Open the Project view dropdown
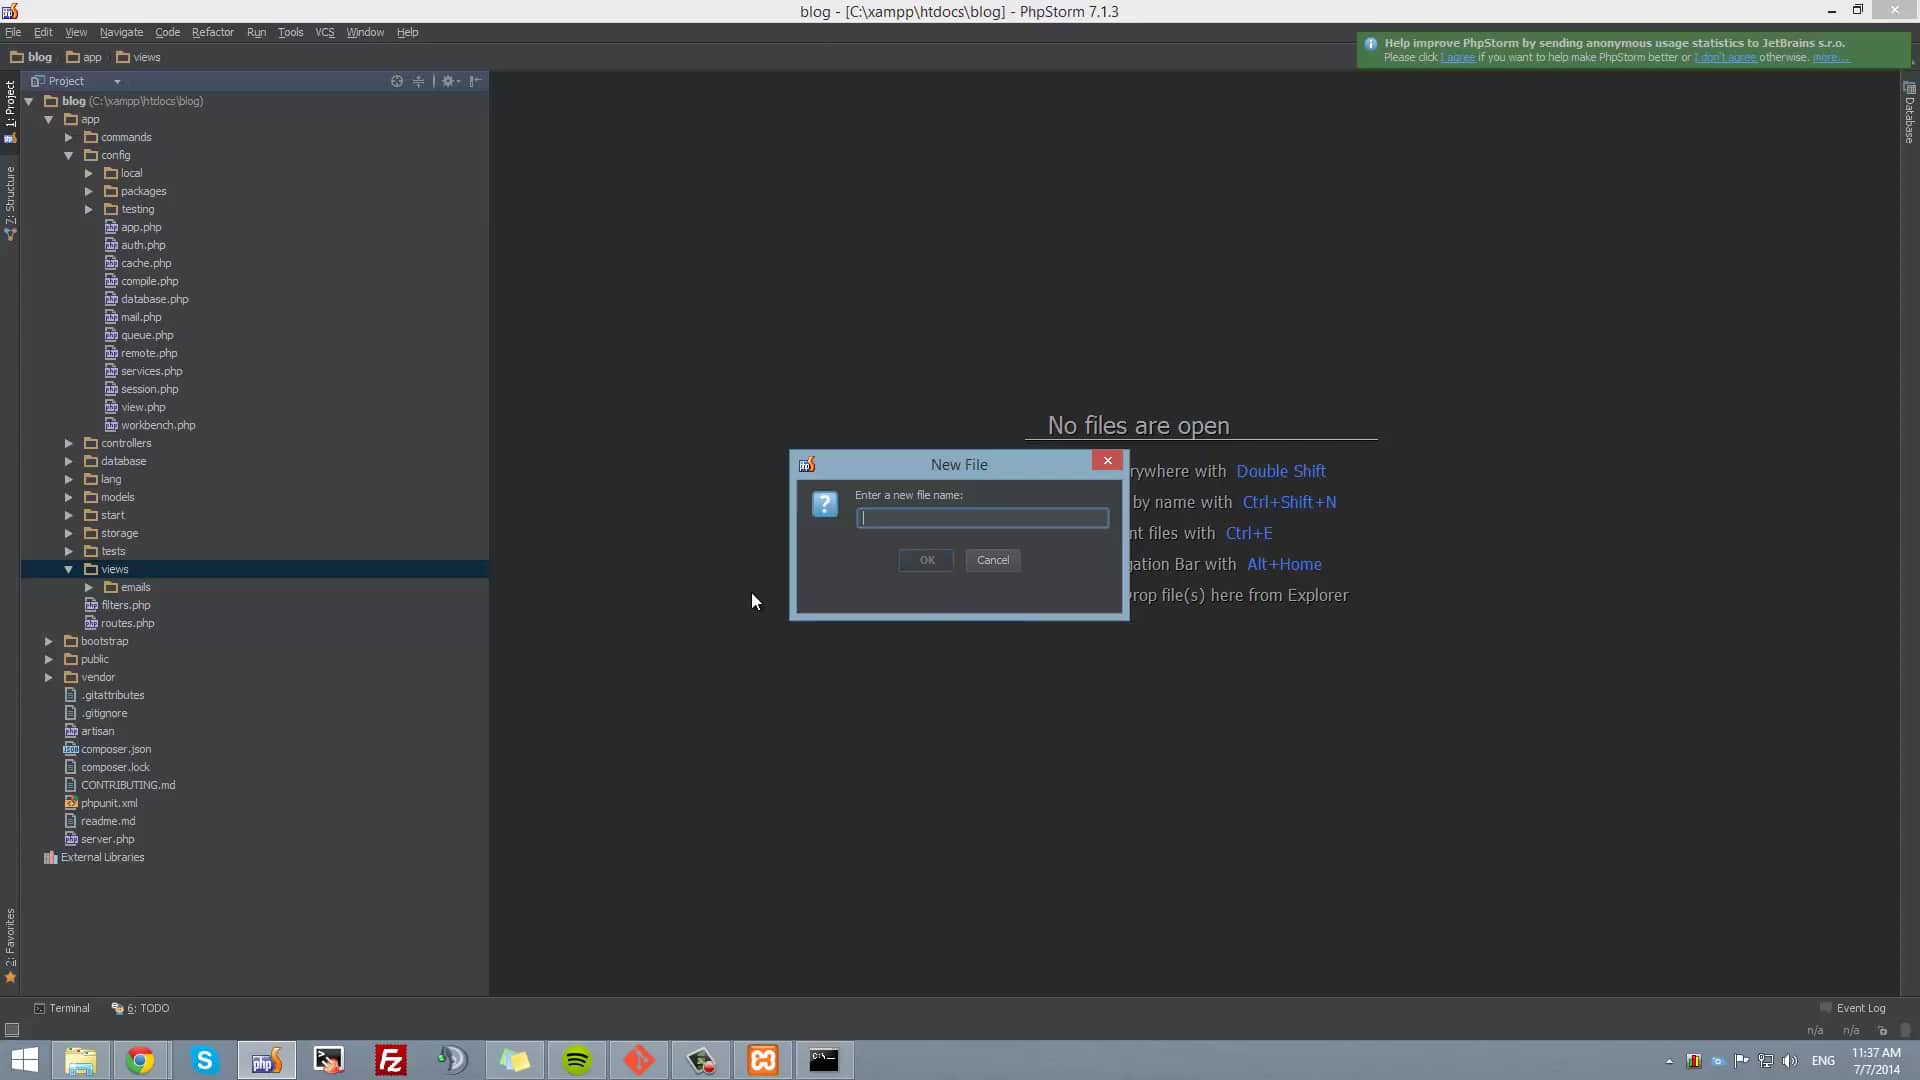The width and height of the screenshot is (1920, 1080). pyautogui.click(x=118, y=81)
